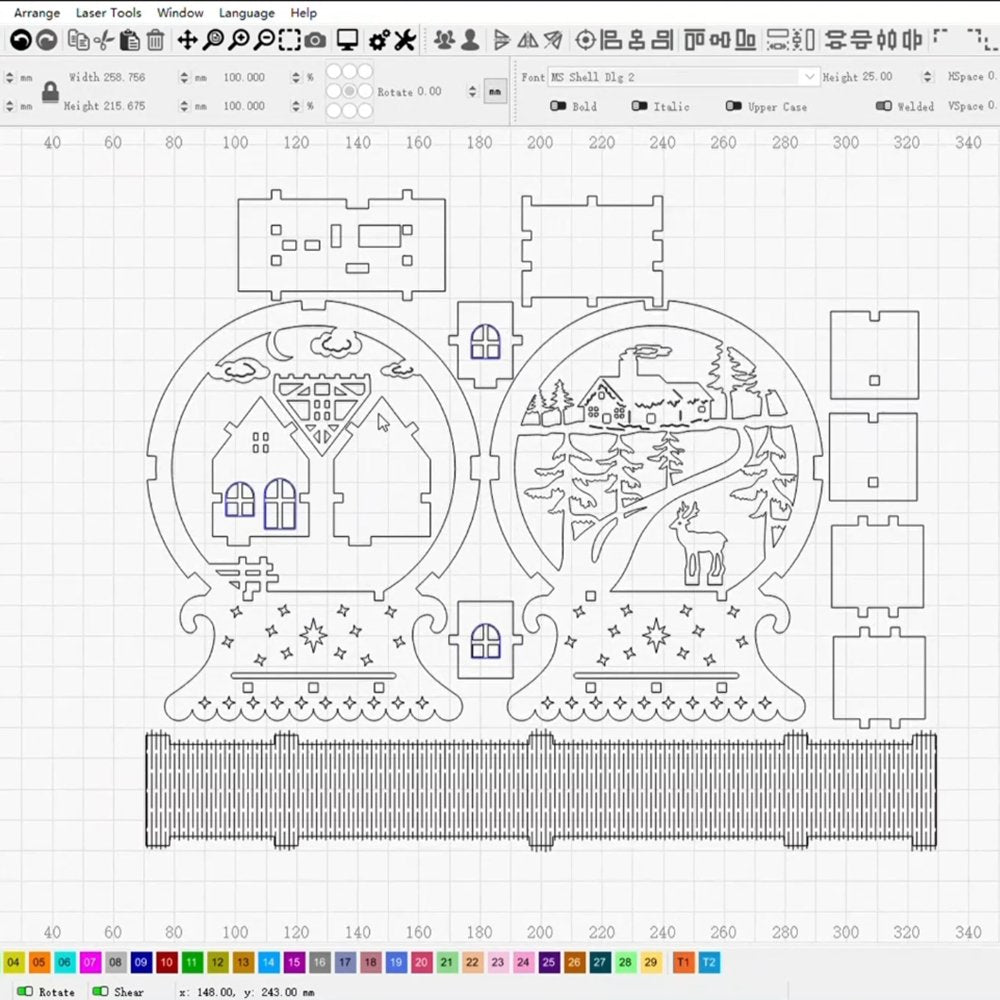Viewport: 1000px width, 1000px height.
Task: Click the Zoom In magnifier icon
Action: (x=238, y=40)
